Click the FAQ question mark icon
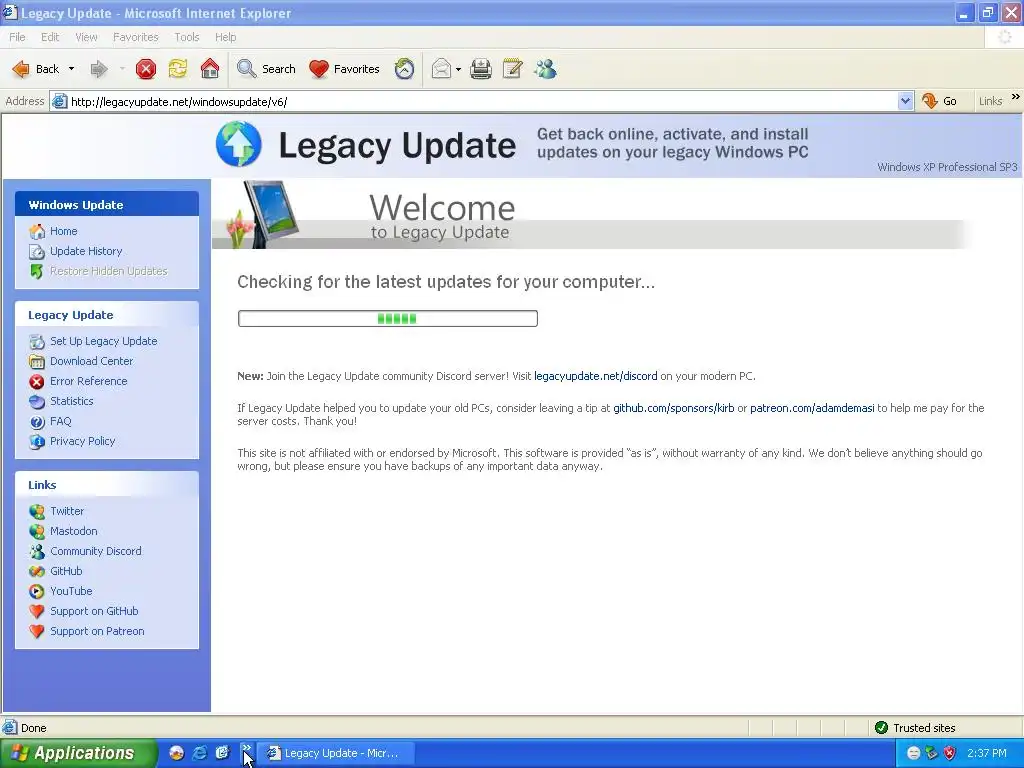This screenshot has height=768, width=1024. point(37,422)
